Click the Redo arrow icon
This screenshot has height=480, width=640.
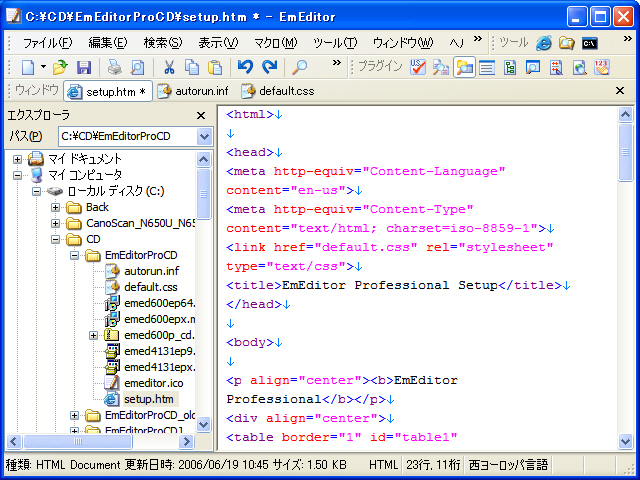[x=269, y=67]
